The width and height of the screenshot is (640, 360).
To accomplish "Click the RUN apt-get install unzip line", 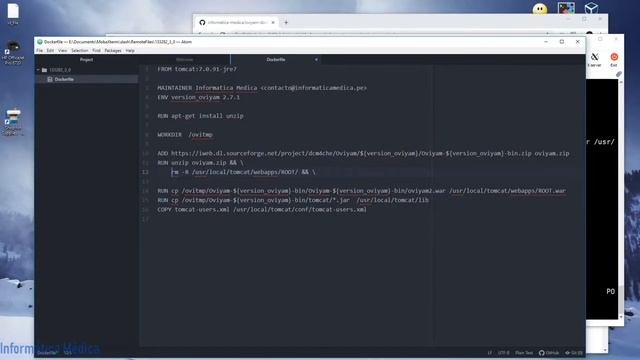I will [200, 116].
